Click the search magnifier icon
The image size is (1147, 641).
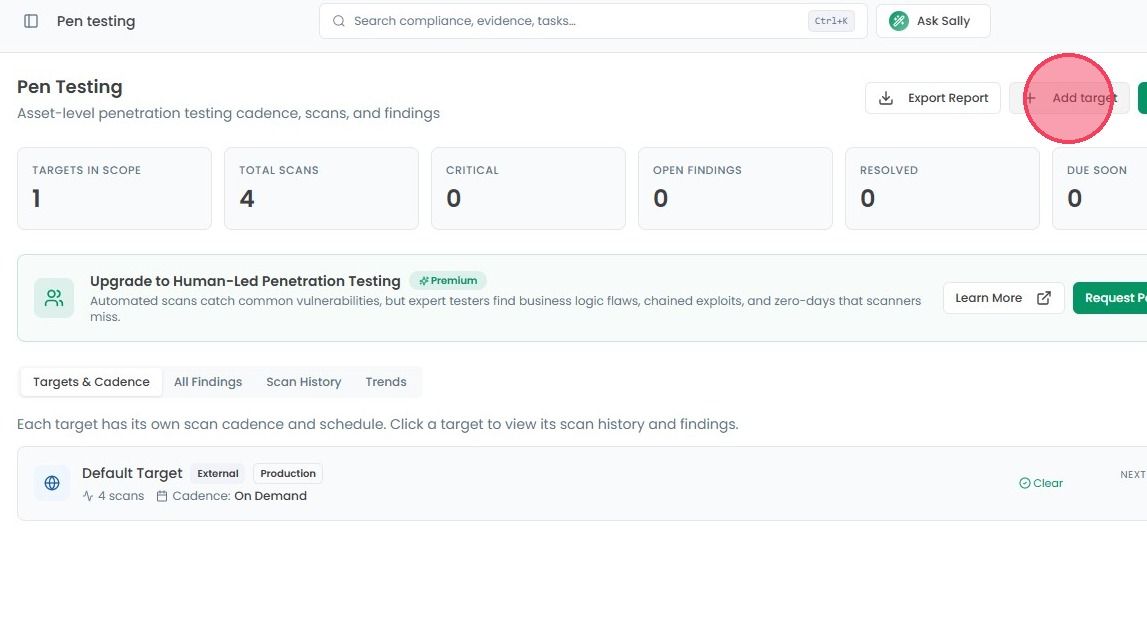coord(339,21)
